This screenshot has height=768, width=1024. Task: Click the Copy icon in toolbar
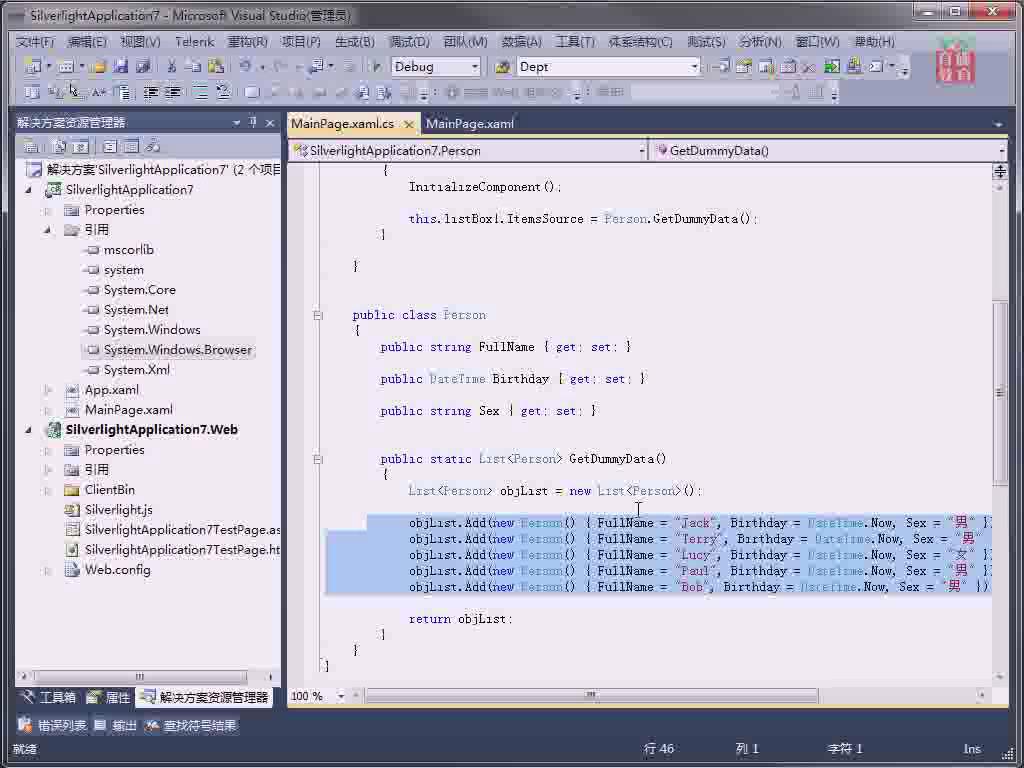coord(193,66)
